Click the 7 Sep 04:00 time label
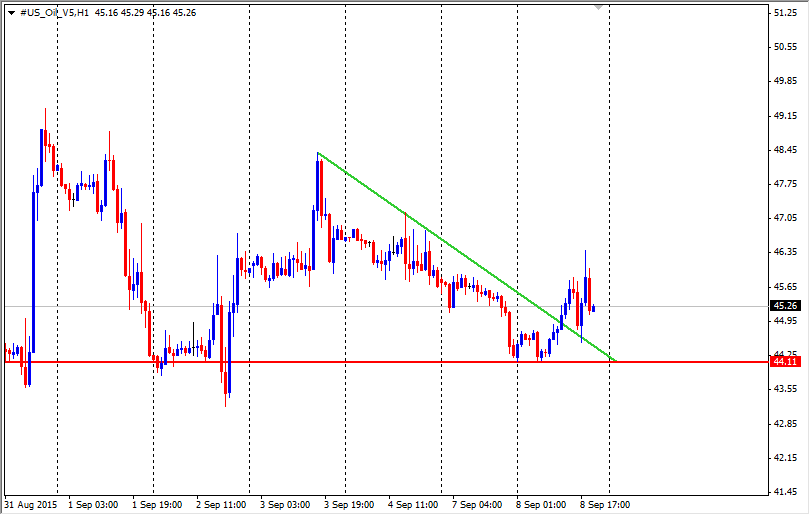 (477, 505)
